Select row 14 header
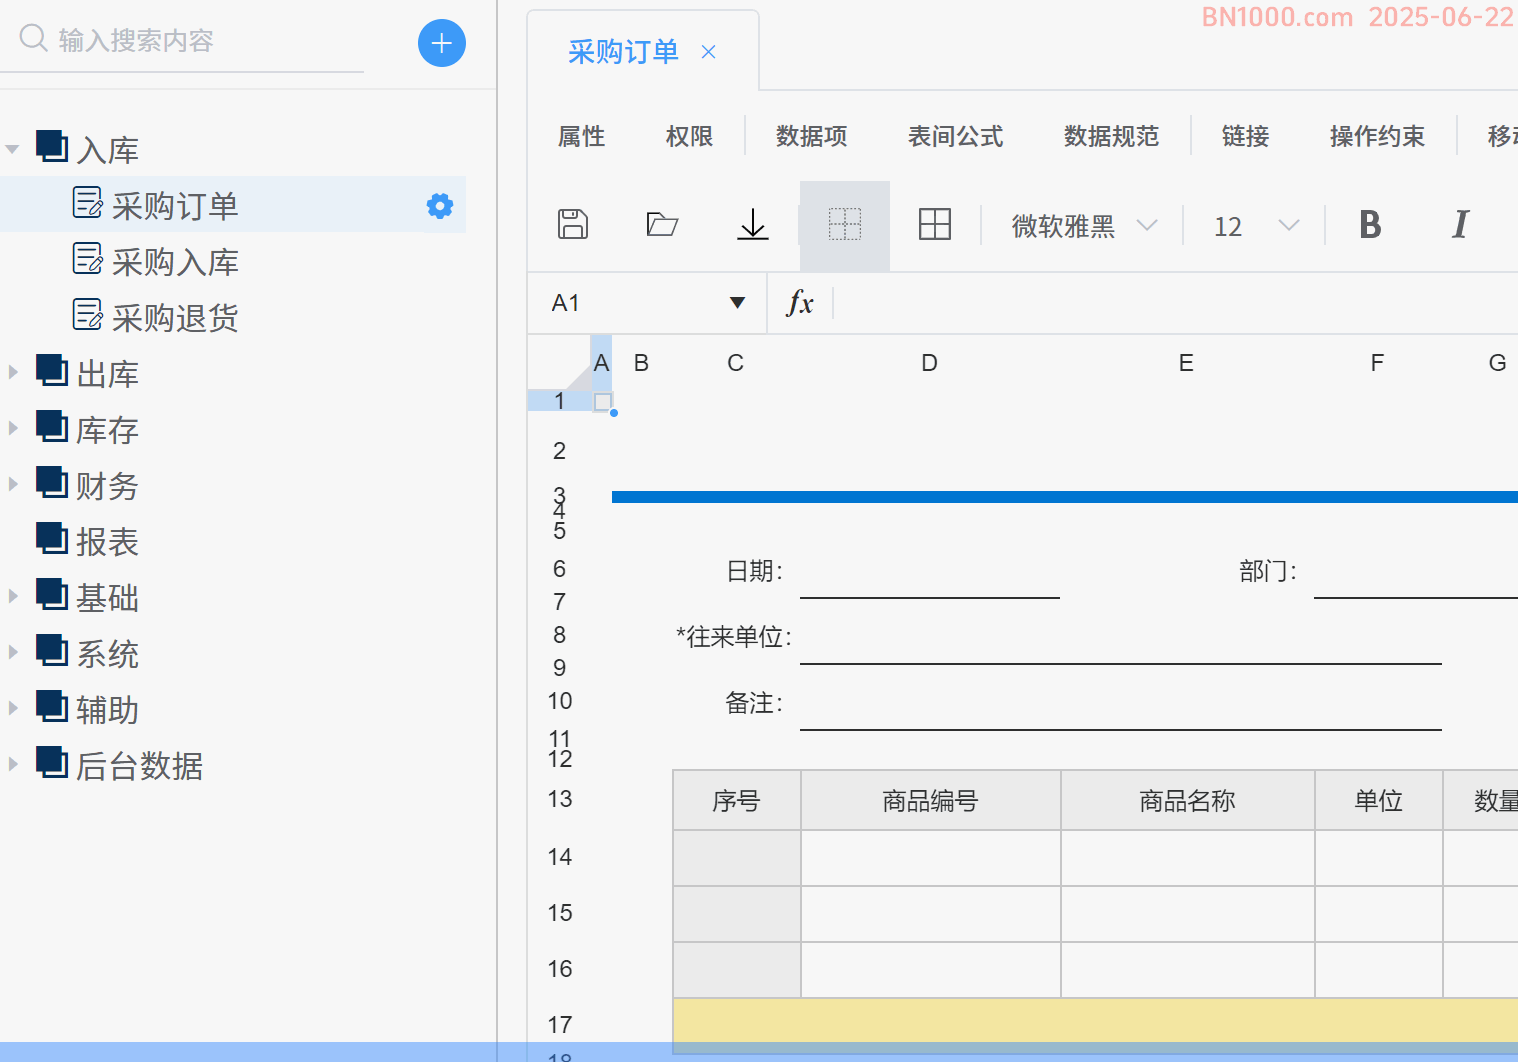1518x1062 pixels. [x=560, y=857]
